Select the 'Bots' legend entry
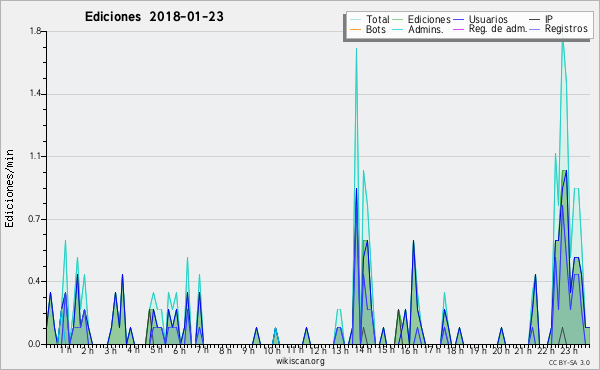This screenshot has width=600, height=370. point(376,29)
